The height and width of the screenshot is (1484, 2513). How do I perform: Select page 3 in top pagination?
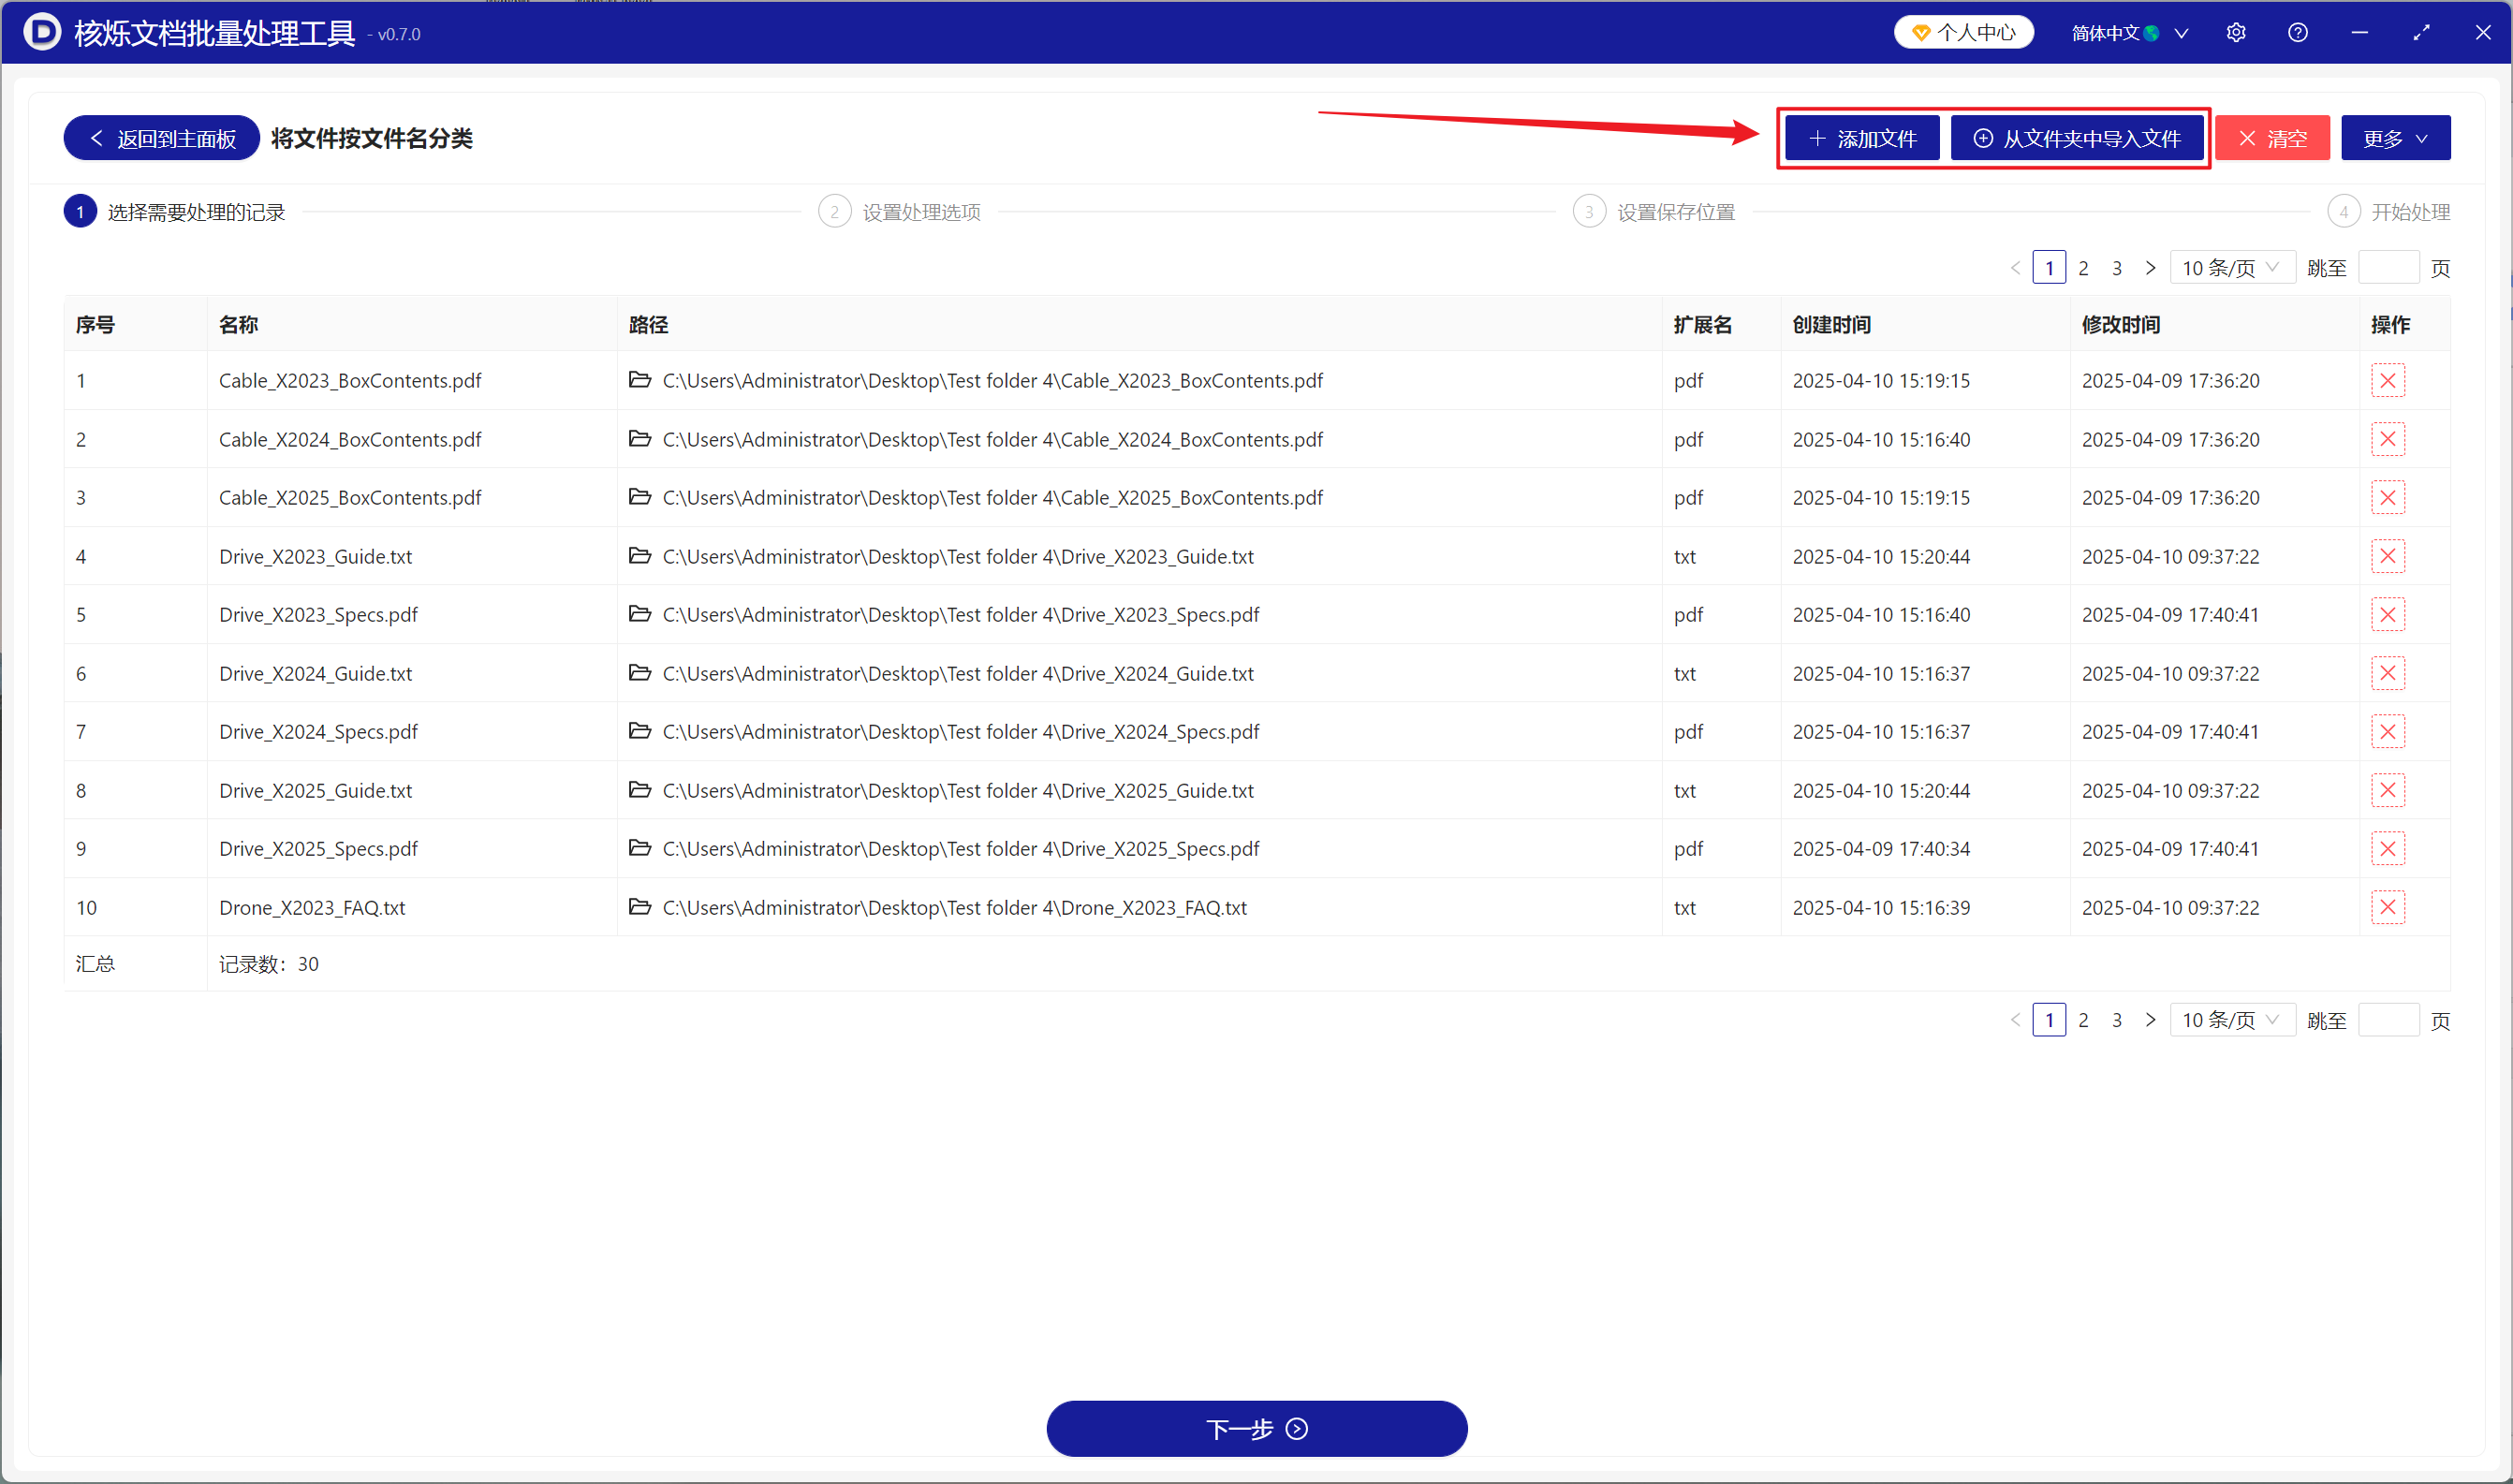(x=2117, y=268)
